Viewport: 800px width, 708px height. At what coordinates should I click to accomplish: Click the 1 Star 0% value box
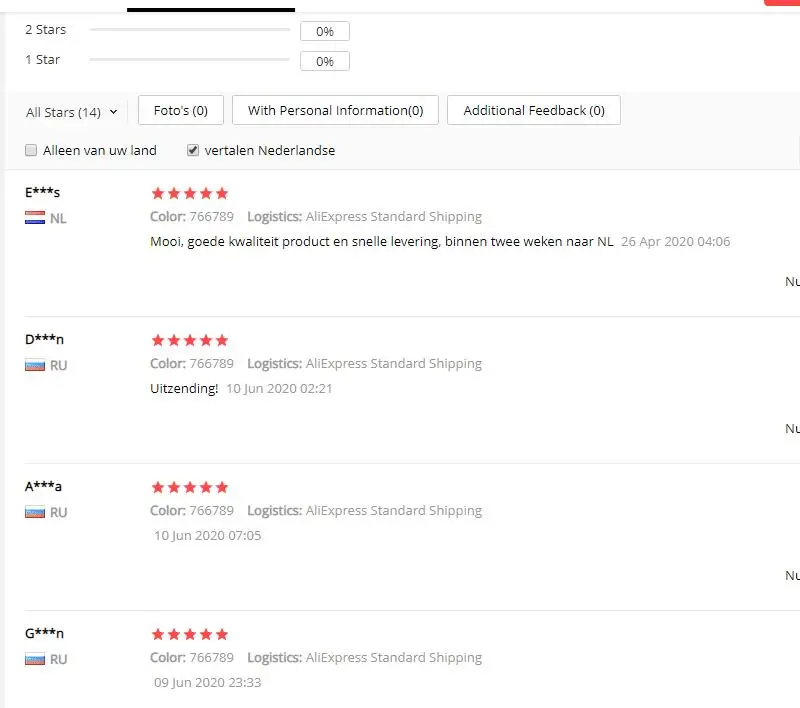pos(325,61)
